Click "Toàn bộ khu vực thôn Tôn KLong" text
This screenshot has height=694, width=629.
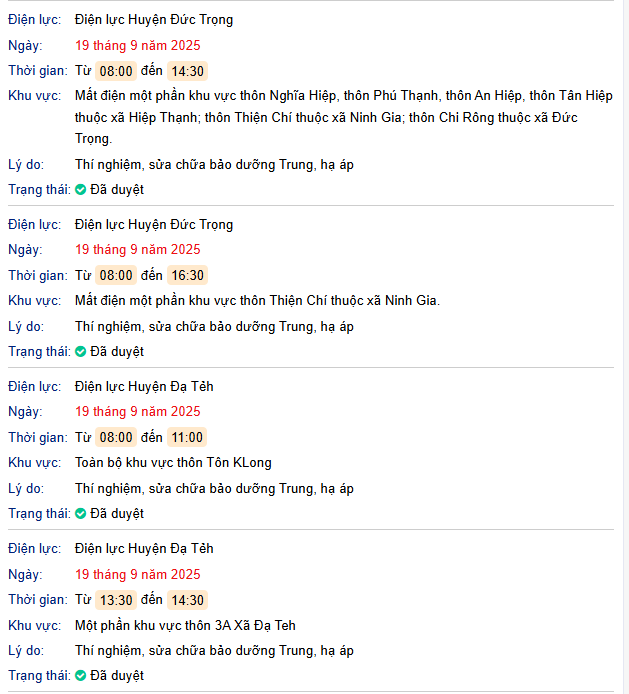(173, 462)
